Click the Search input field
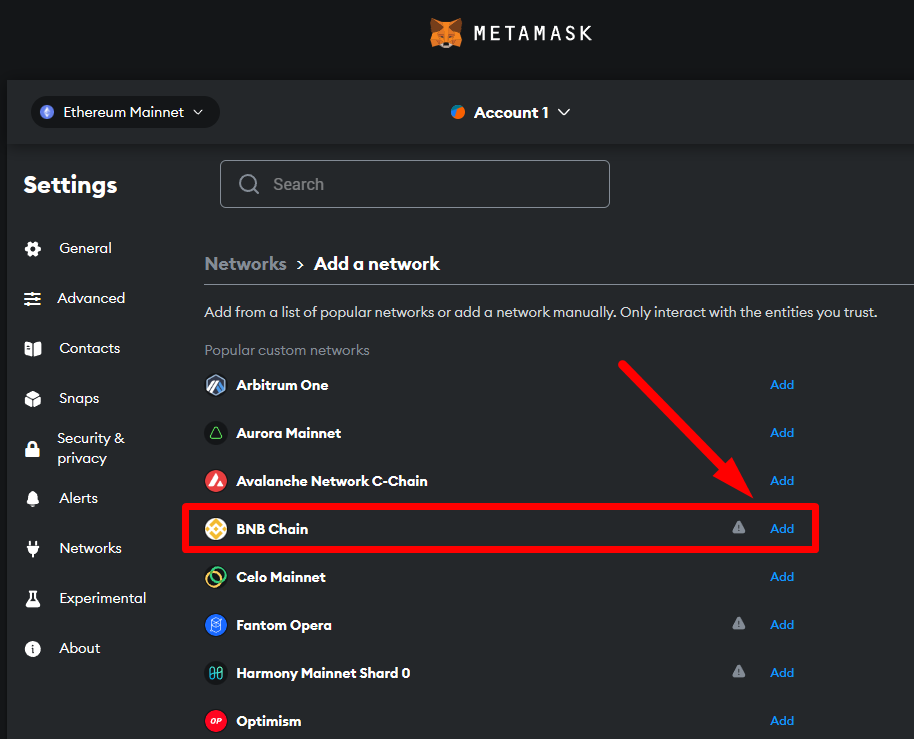 (414, 184)
